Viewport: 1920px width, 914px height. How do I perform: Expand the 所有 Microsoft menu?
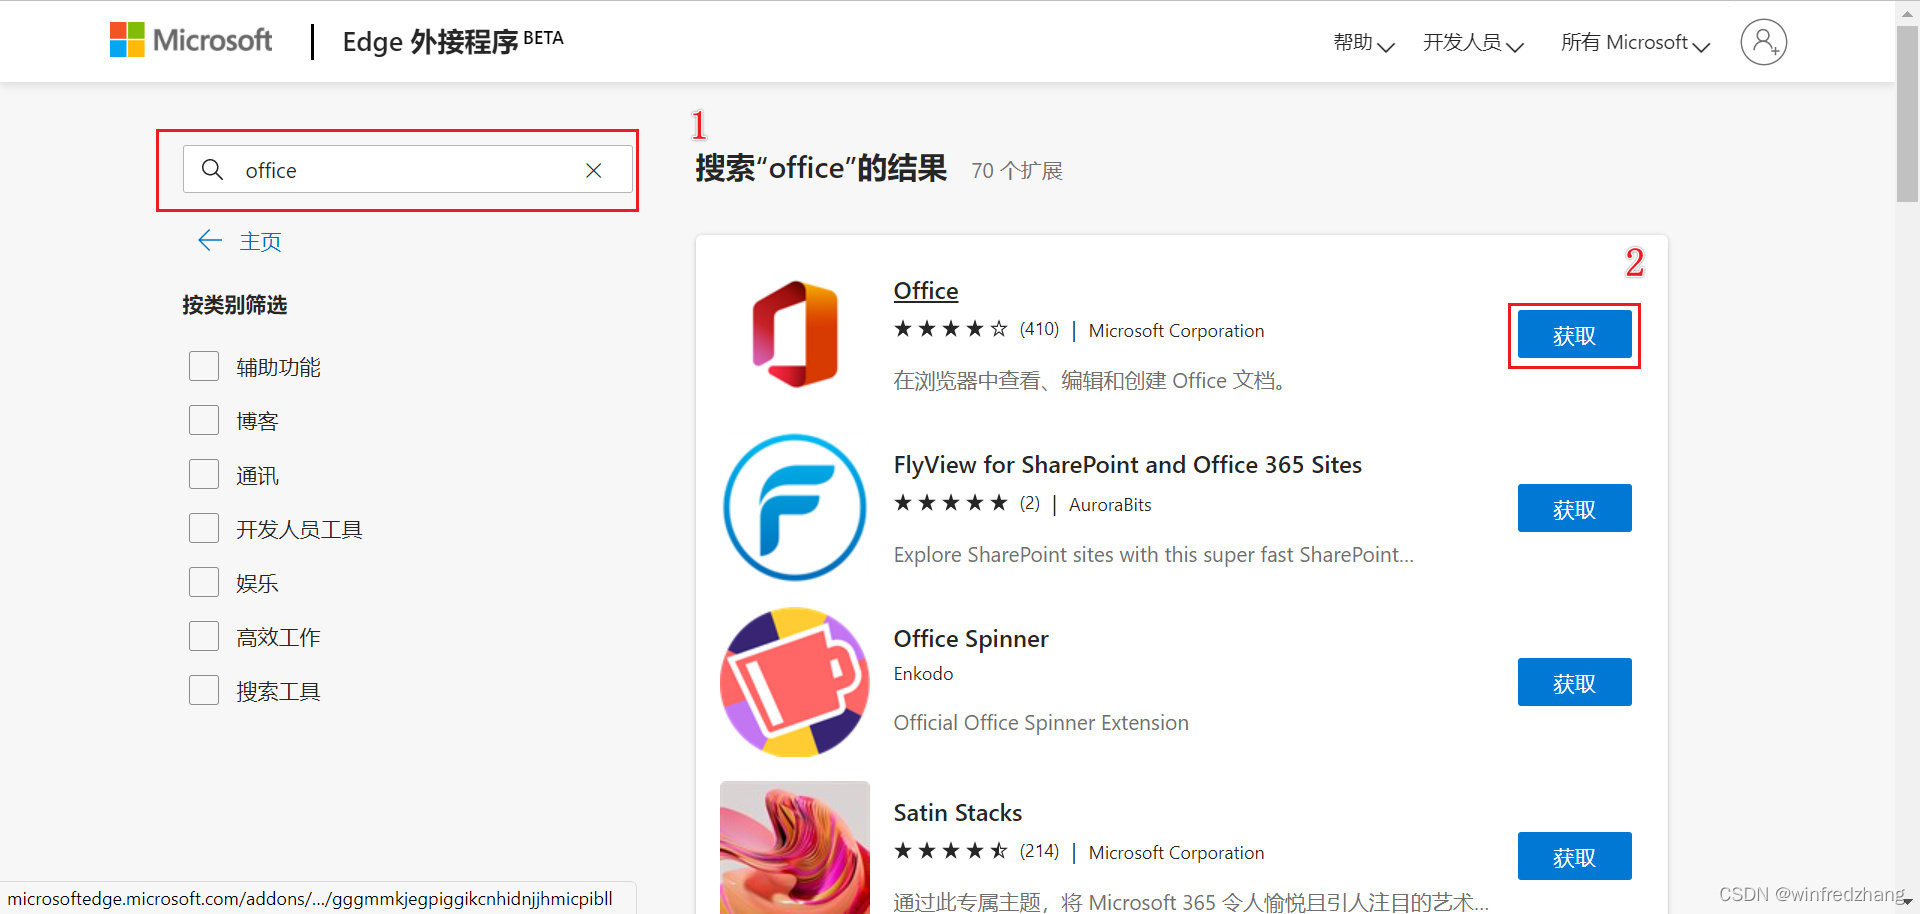[1635, 42]
